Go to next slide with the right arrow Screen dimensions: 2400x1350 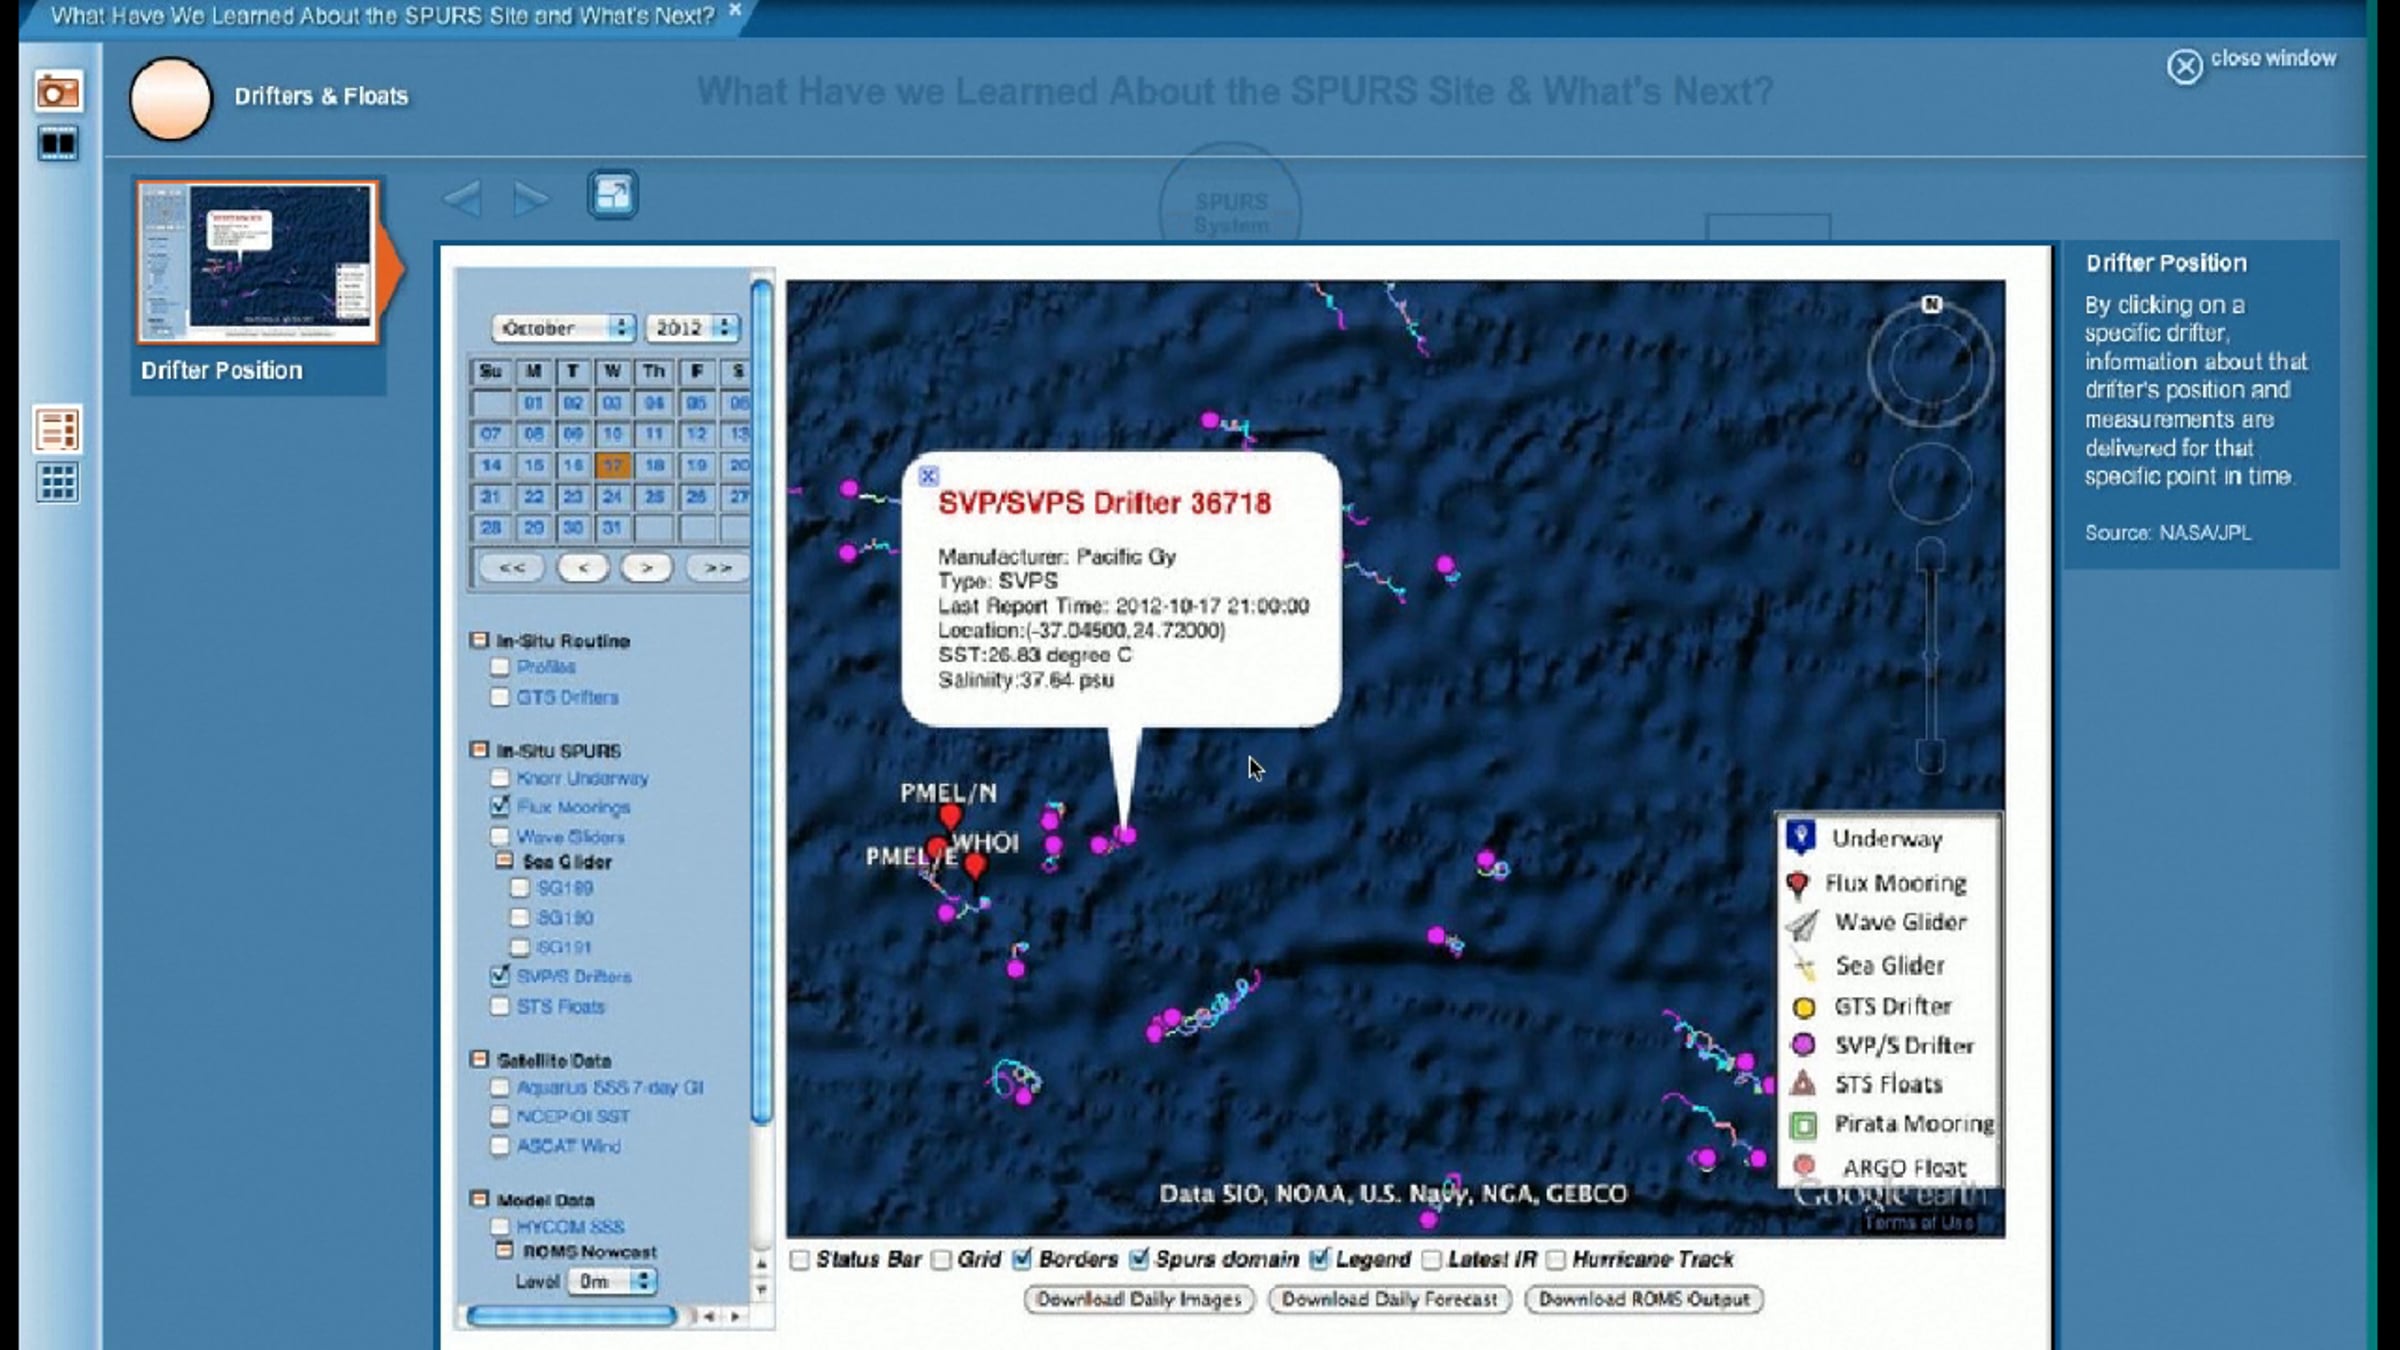click(x=530, y=199)
